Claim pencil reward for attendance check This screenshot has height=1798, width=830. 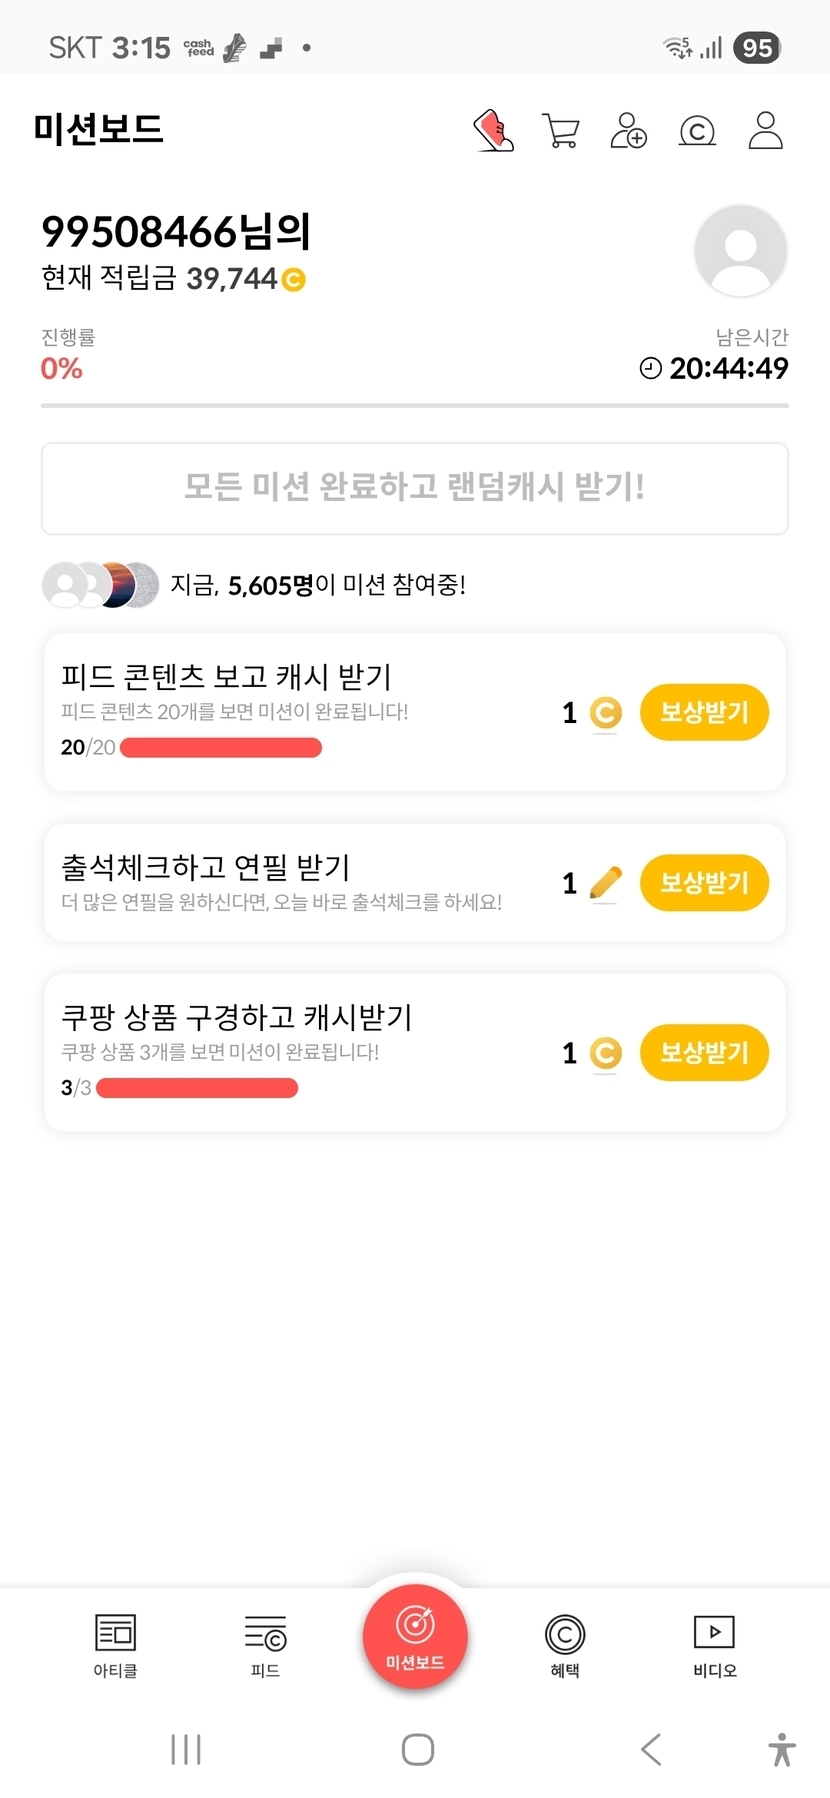(x=704, y=882)
